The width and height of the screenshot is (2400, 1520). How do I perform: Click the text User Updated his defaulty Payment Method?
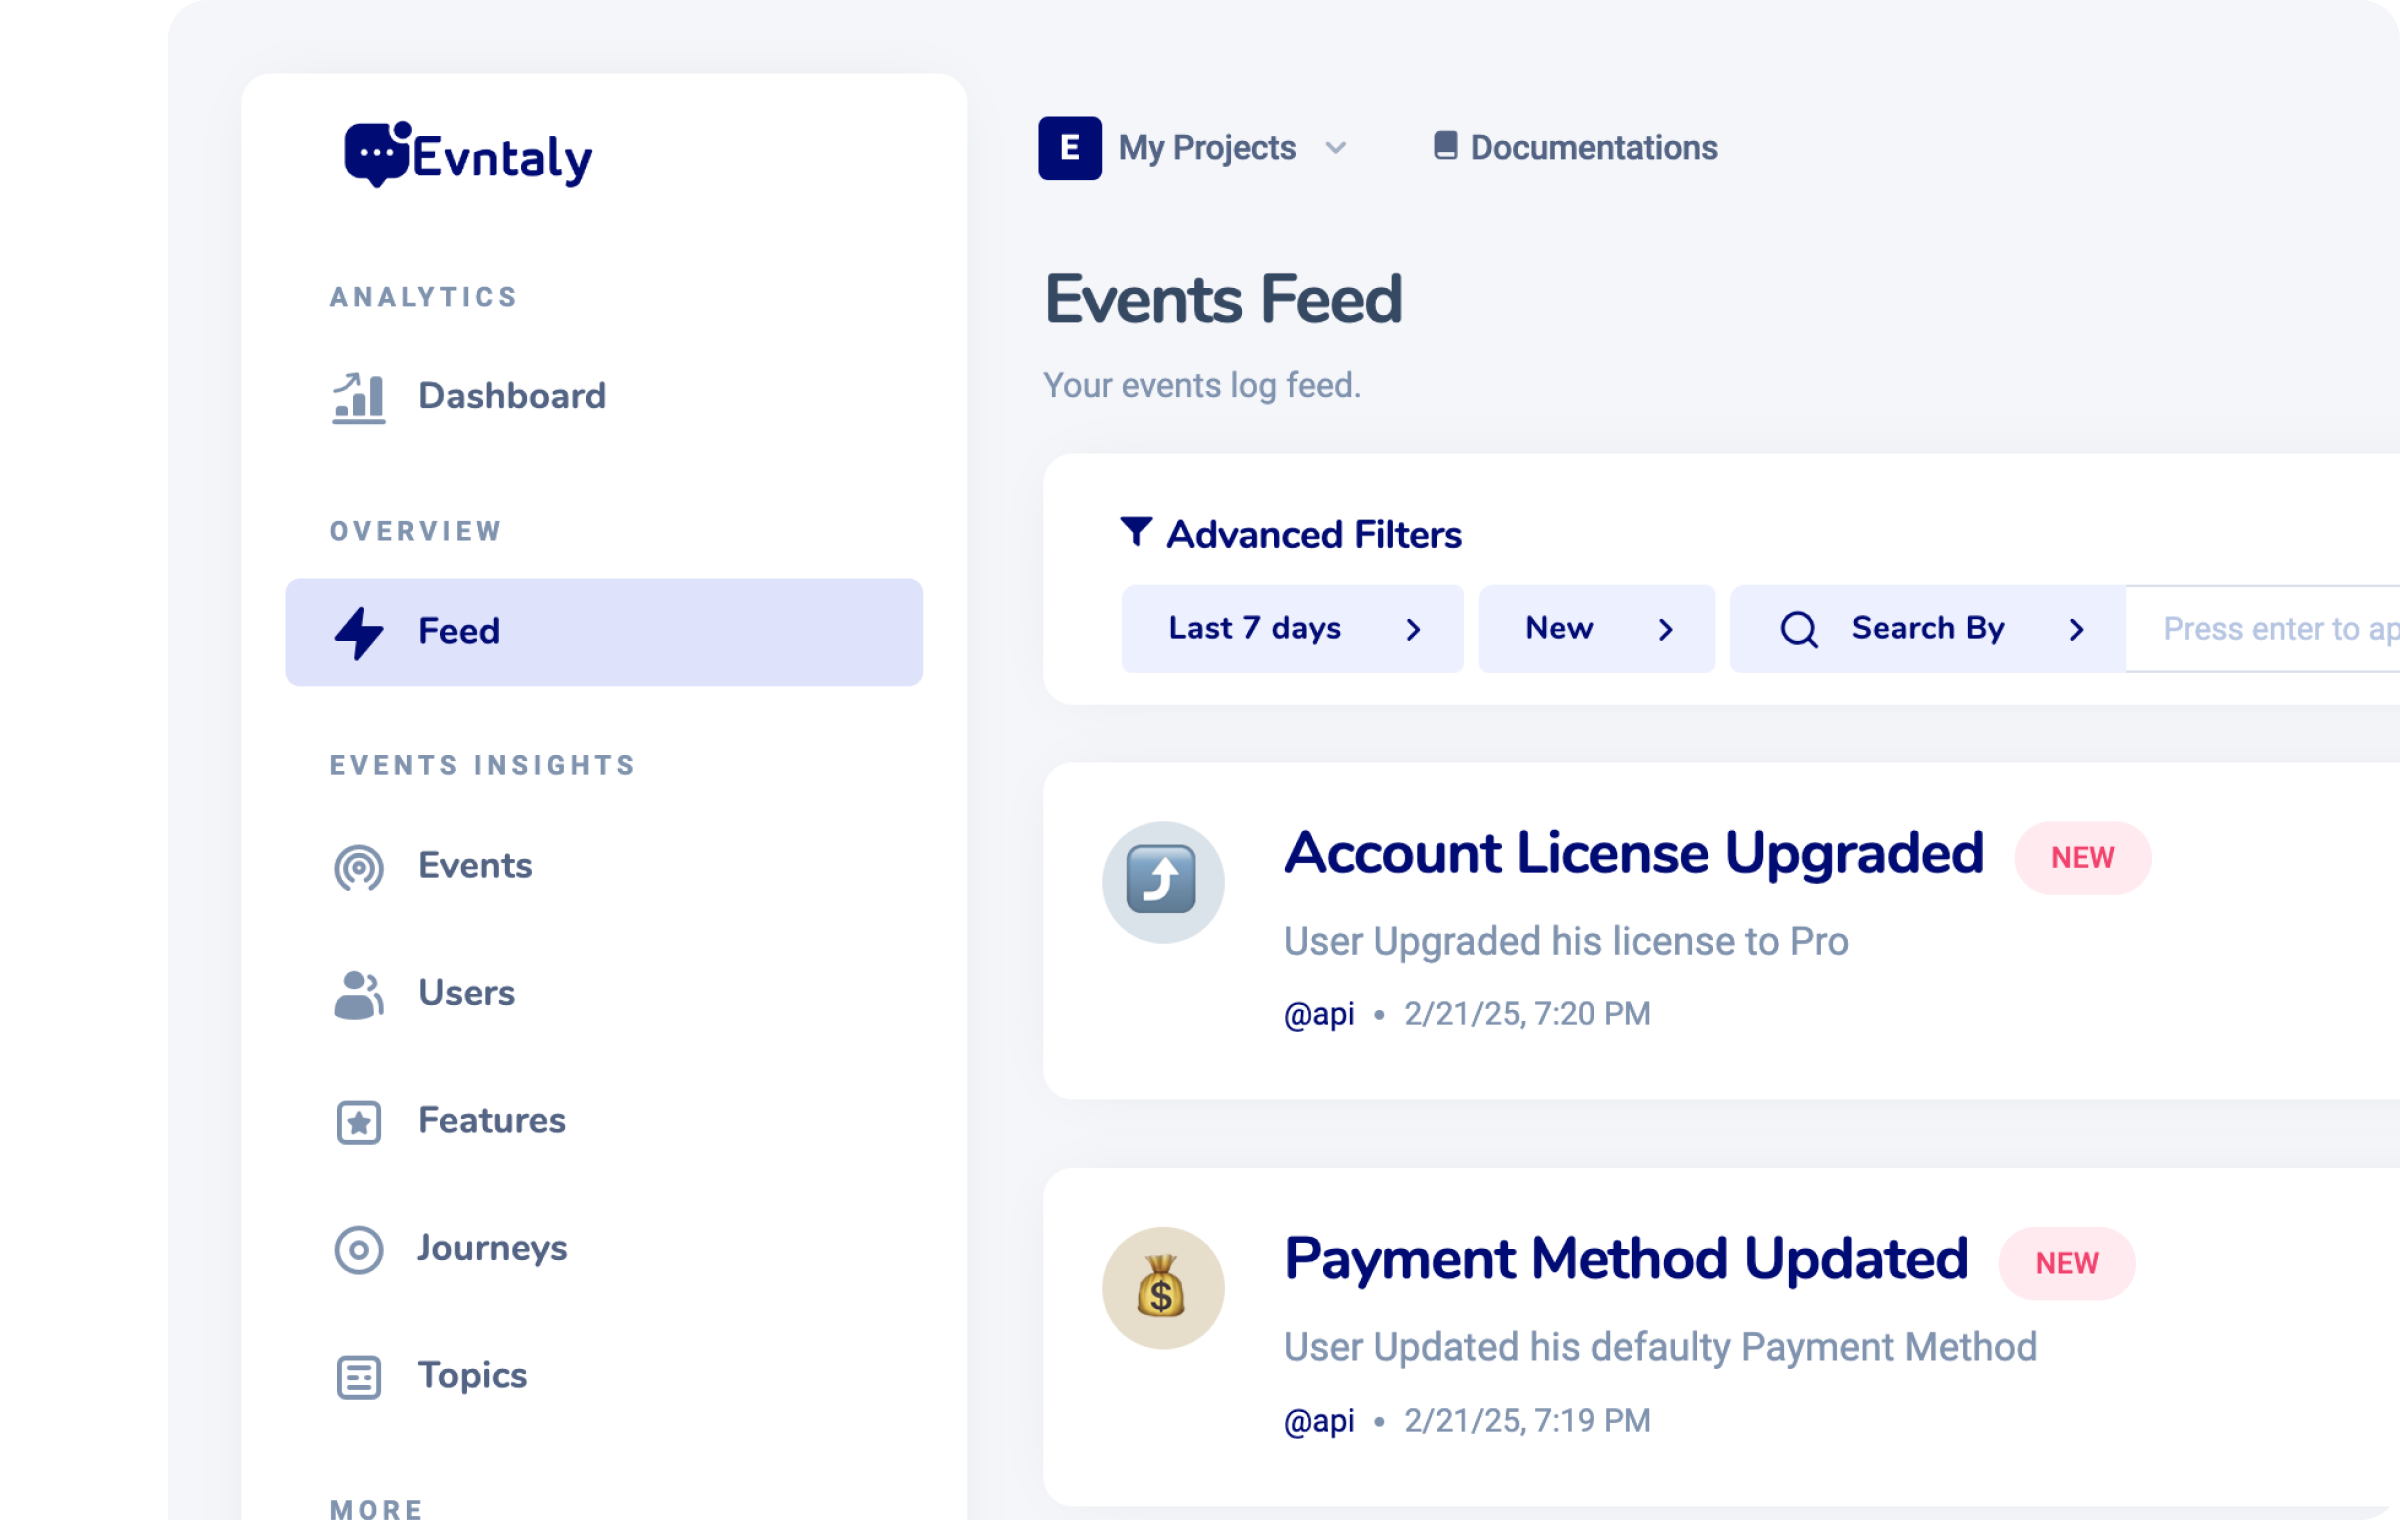tap(1660, 1348)
